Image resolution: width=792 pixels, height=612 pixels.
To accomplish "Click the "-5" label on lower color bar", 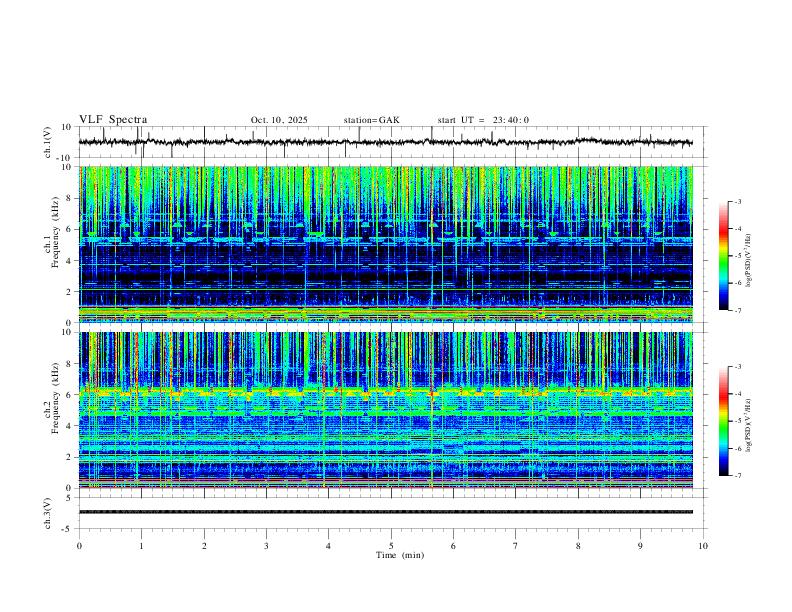I will coord(738,421).
